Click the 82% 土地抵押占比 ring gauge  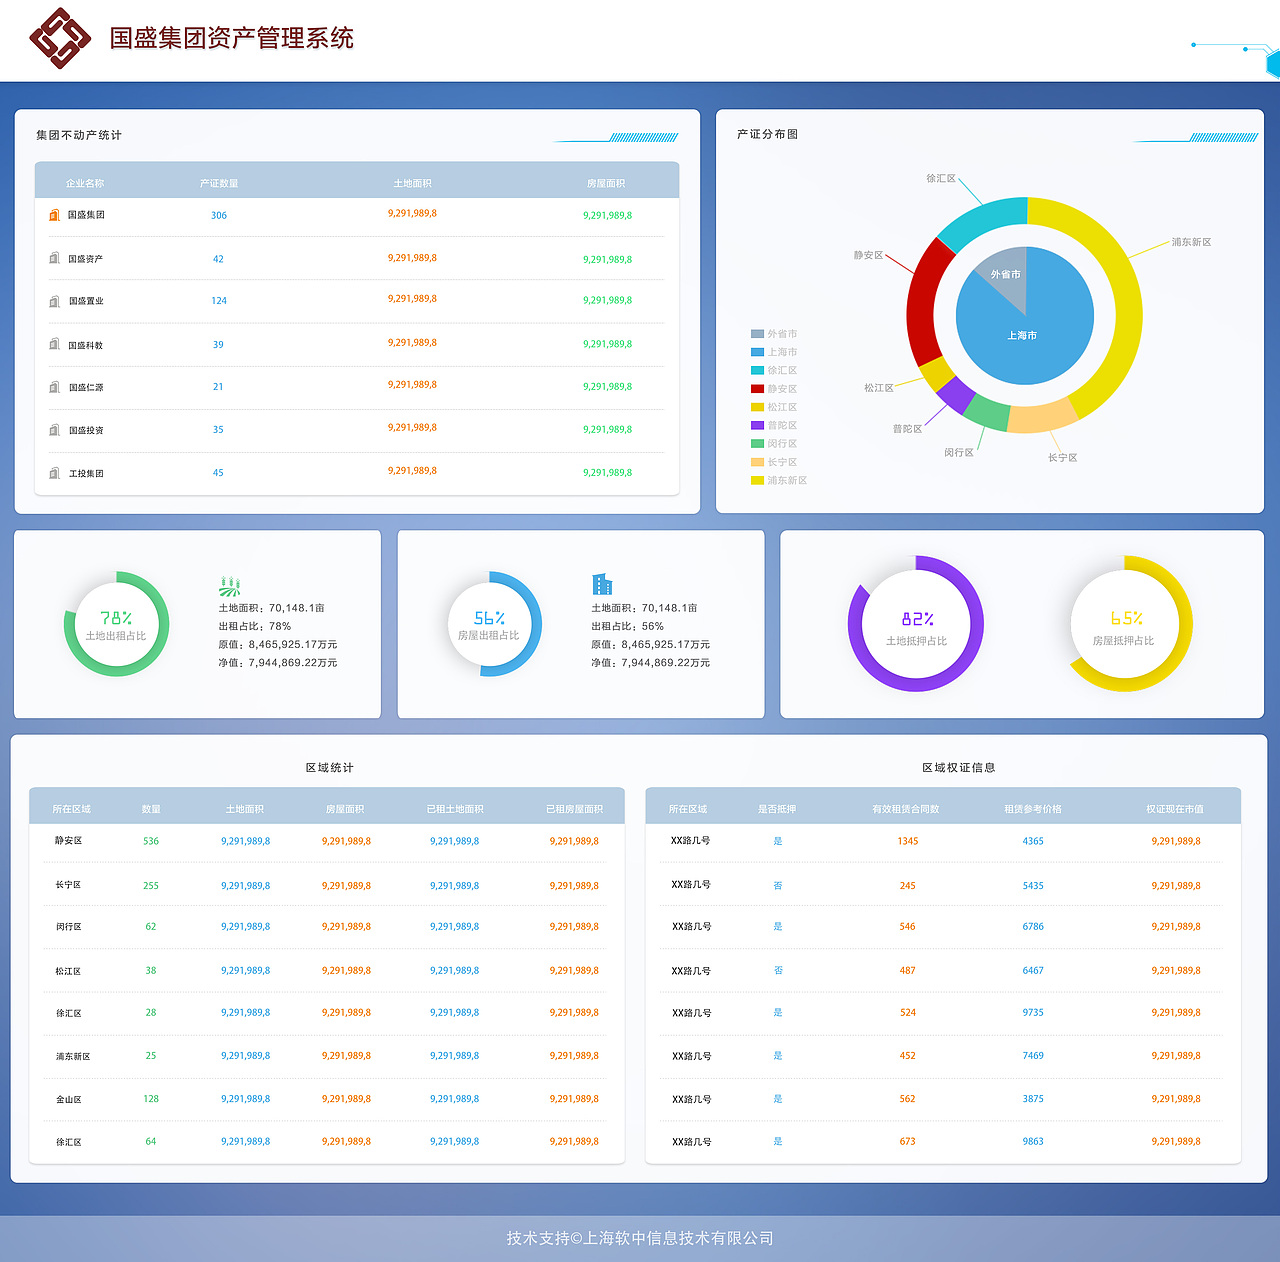click(916, 624)
